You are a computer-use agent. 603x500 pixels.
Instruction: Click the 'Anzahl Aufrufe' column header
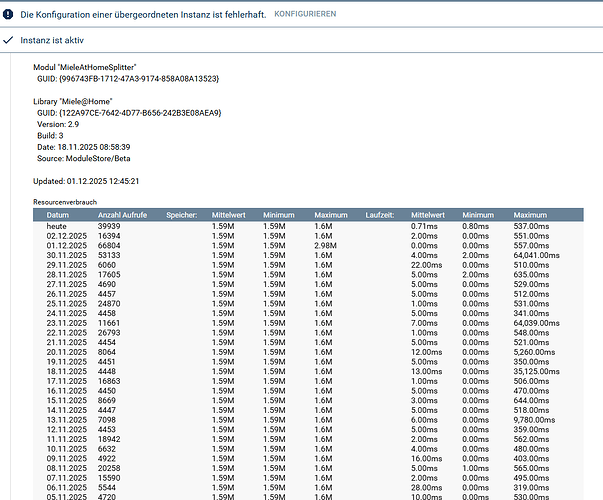point(122,215)
